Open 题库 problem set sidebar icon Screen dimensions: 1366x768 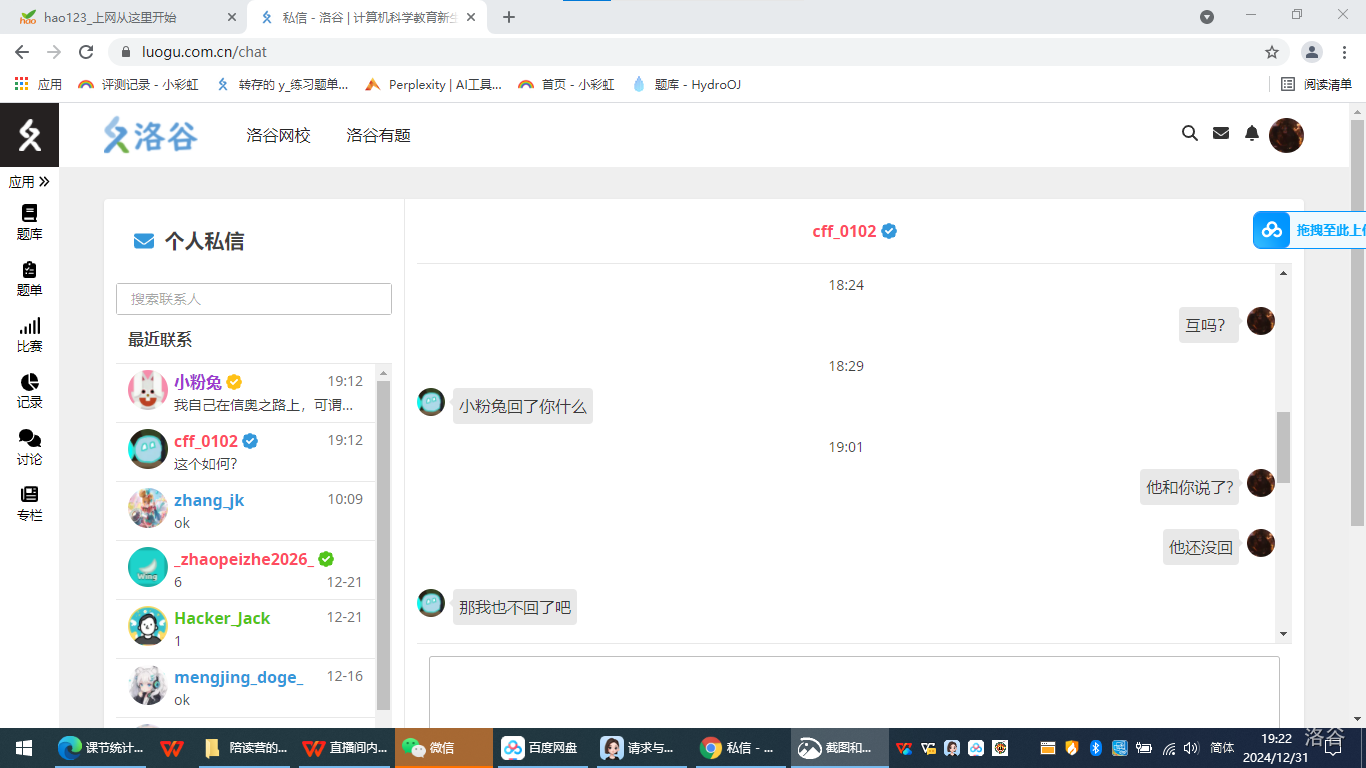point(29,222)
